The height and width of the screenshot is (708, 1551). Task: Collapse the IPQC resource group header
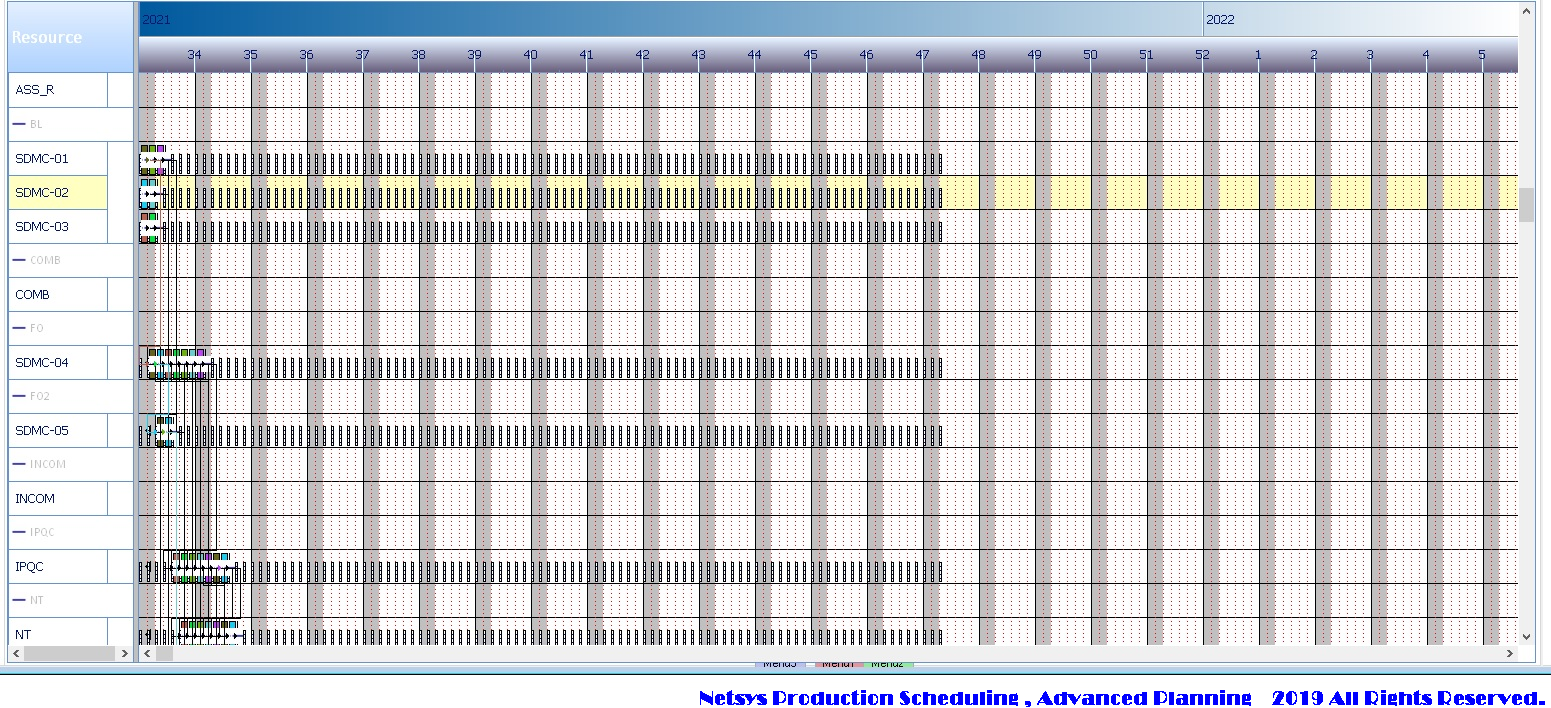[x=19, y=532]
